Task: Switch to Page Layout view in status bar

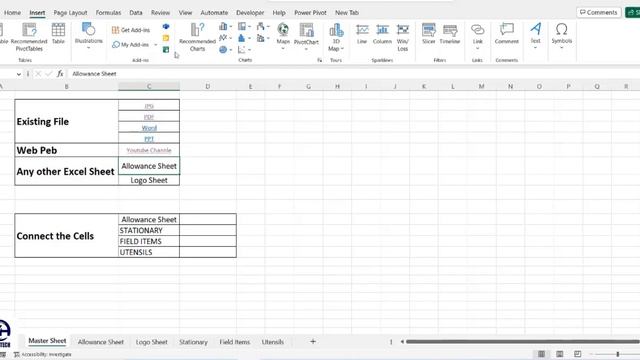Action: (x=560, y=354)
